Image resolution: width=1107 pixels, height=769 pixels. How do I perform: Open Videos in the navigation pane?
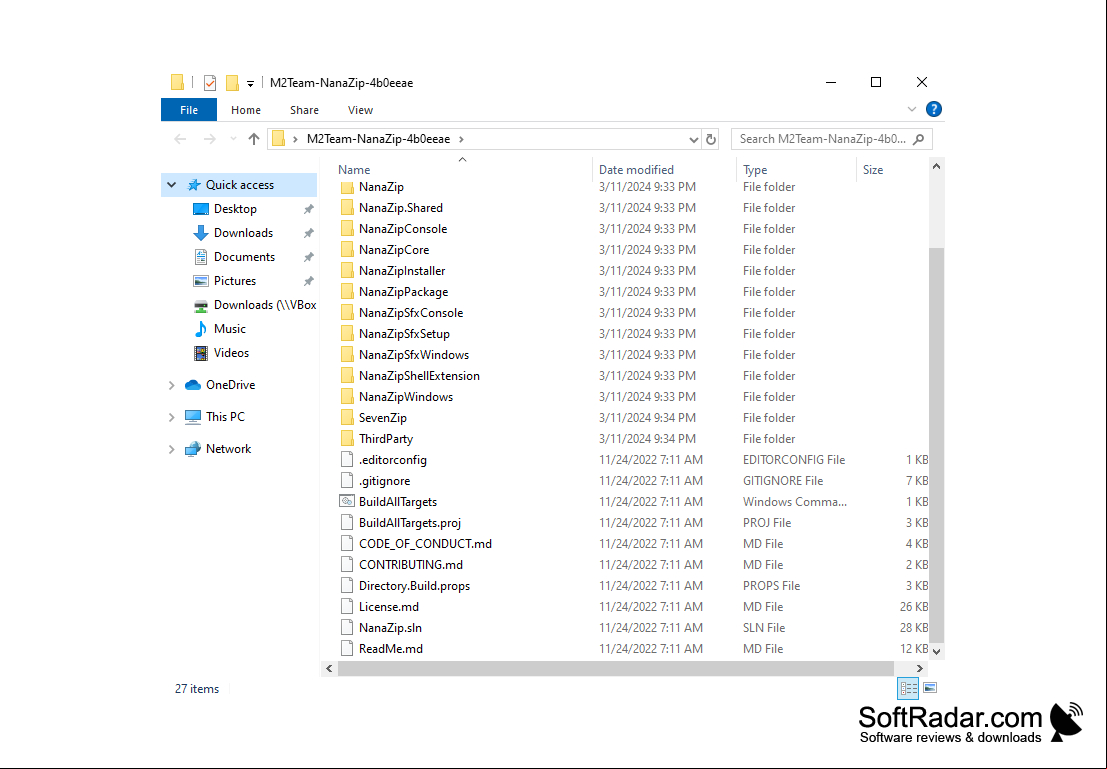(231, 353)
